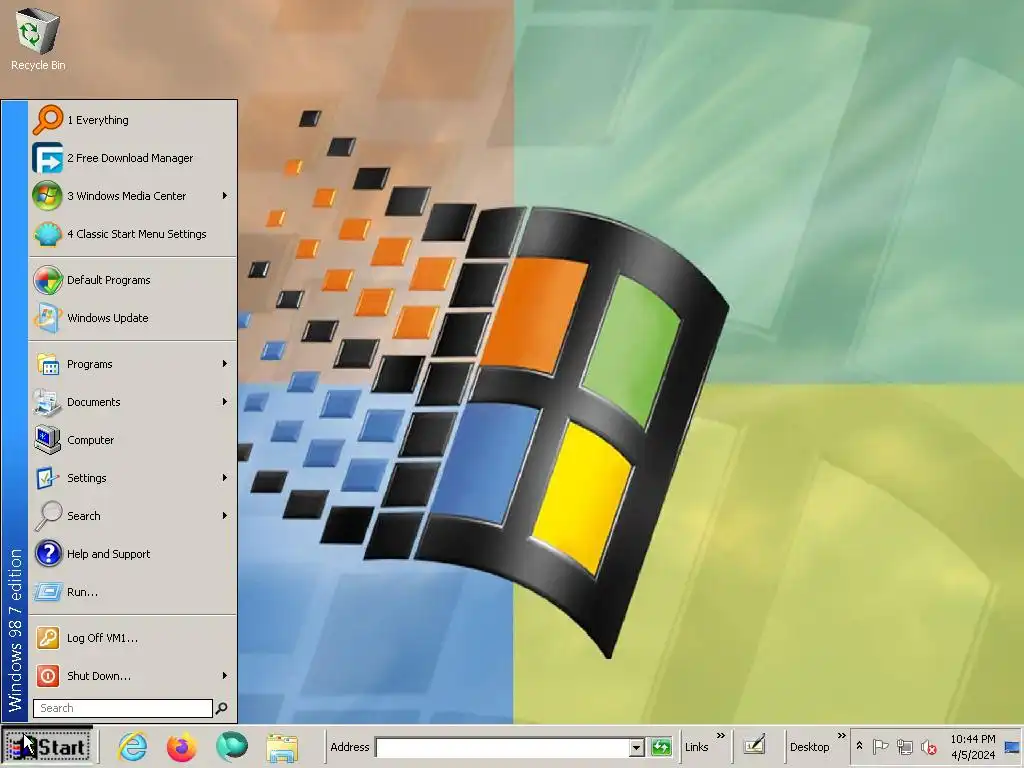Open the Address bar dropdown arrow
Viewport: 1024px width, 768px height.
point(637,747)
